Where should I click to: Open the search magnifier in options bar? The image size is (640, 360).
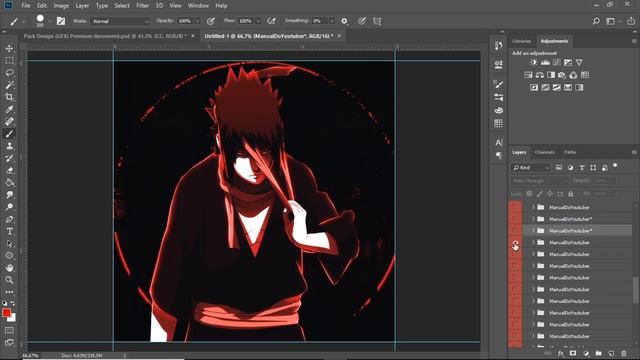point(596,21)
